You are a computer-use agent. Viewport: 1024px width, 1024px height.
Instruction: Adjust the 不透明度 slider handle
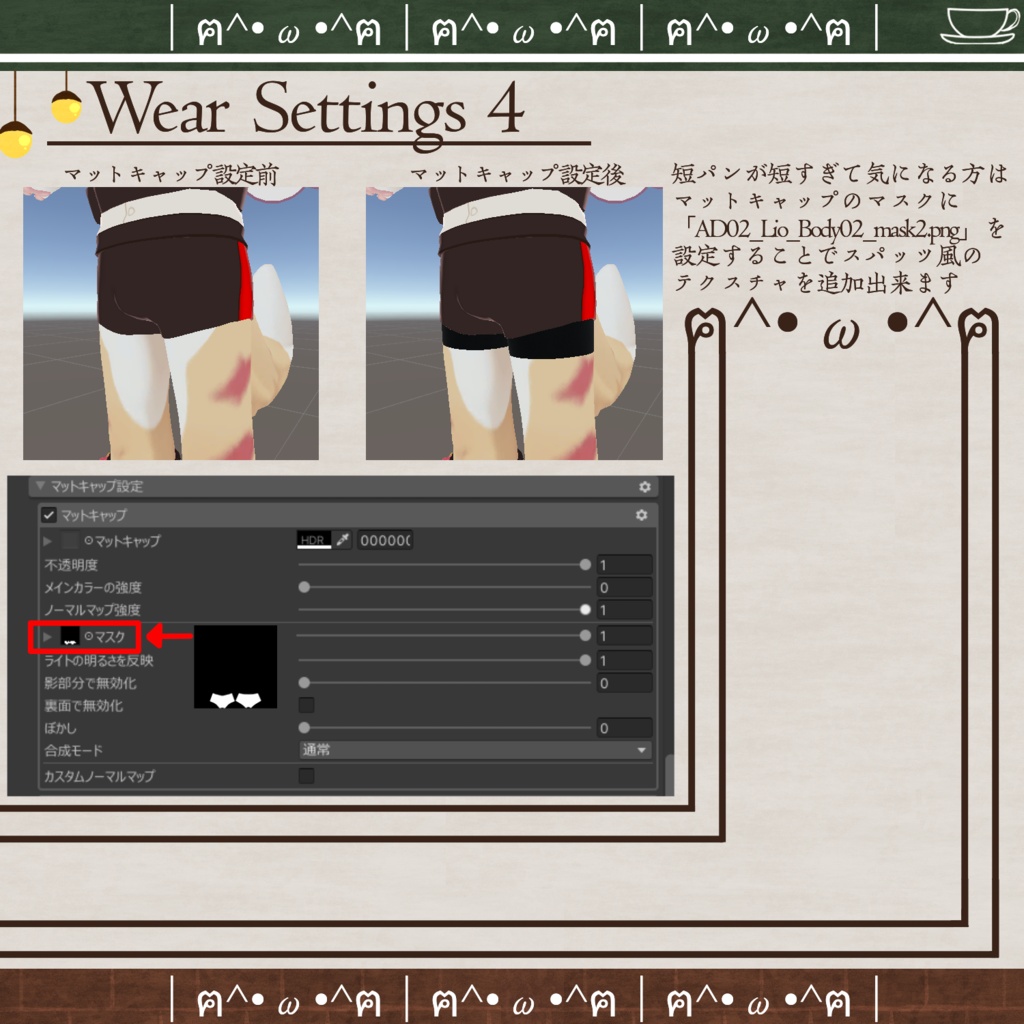(585, 565)
